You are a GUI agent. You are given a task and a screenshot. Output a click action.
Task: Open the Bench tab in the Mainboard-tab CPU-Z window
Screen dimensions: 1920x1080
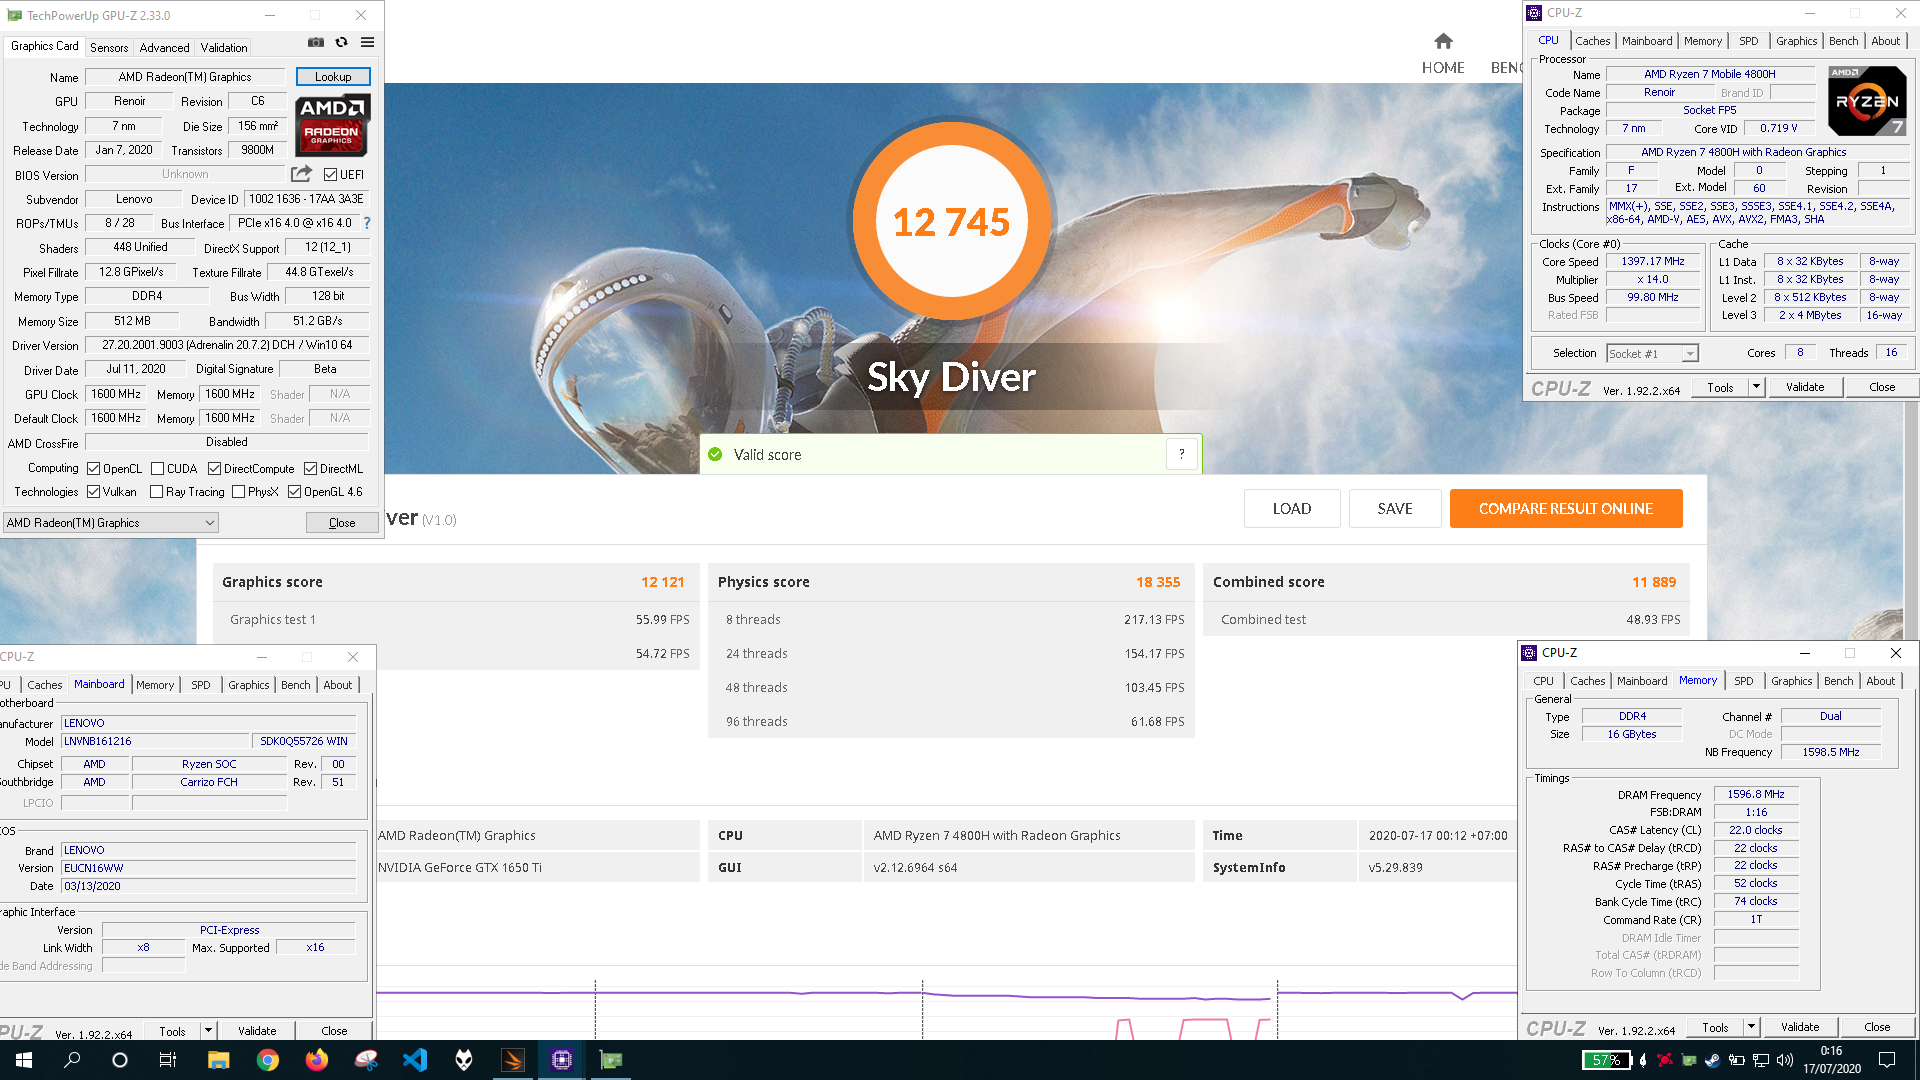click(x=295, y=685)
